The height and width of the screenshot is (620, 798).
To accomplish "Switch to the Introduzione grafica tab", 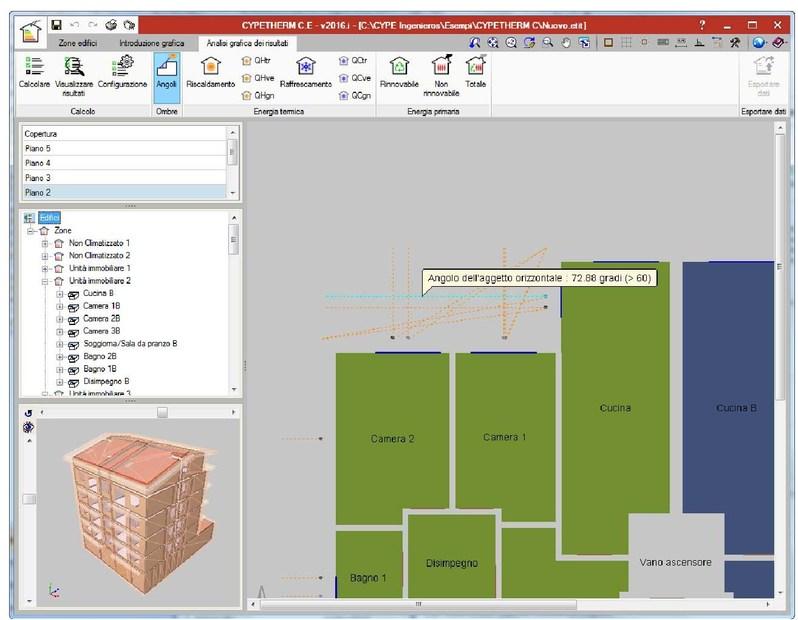I will pyautogui.click(x=151, y=44).
